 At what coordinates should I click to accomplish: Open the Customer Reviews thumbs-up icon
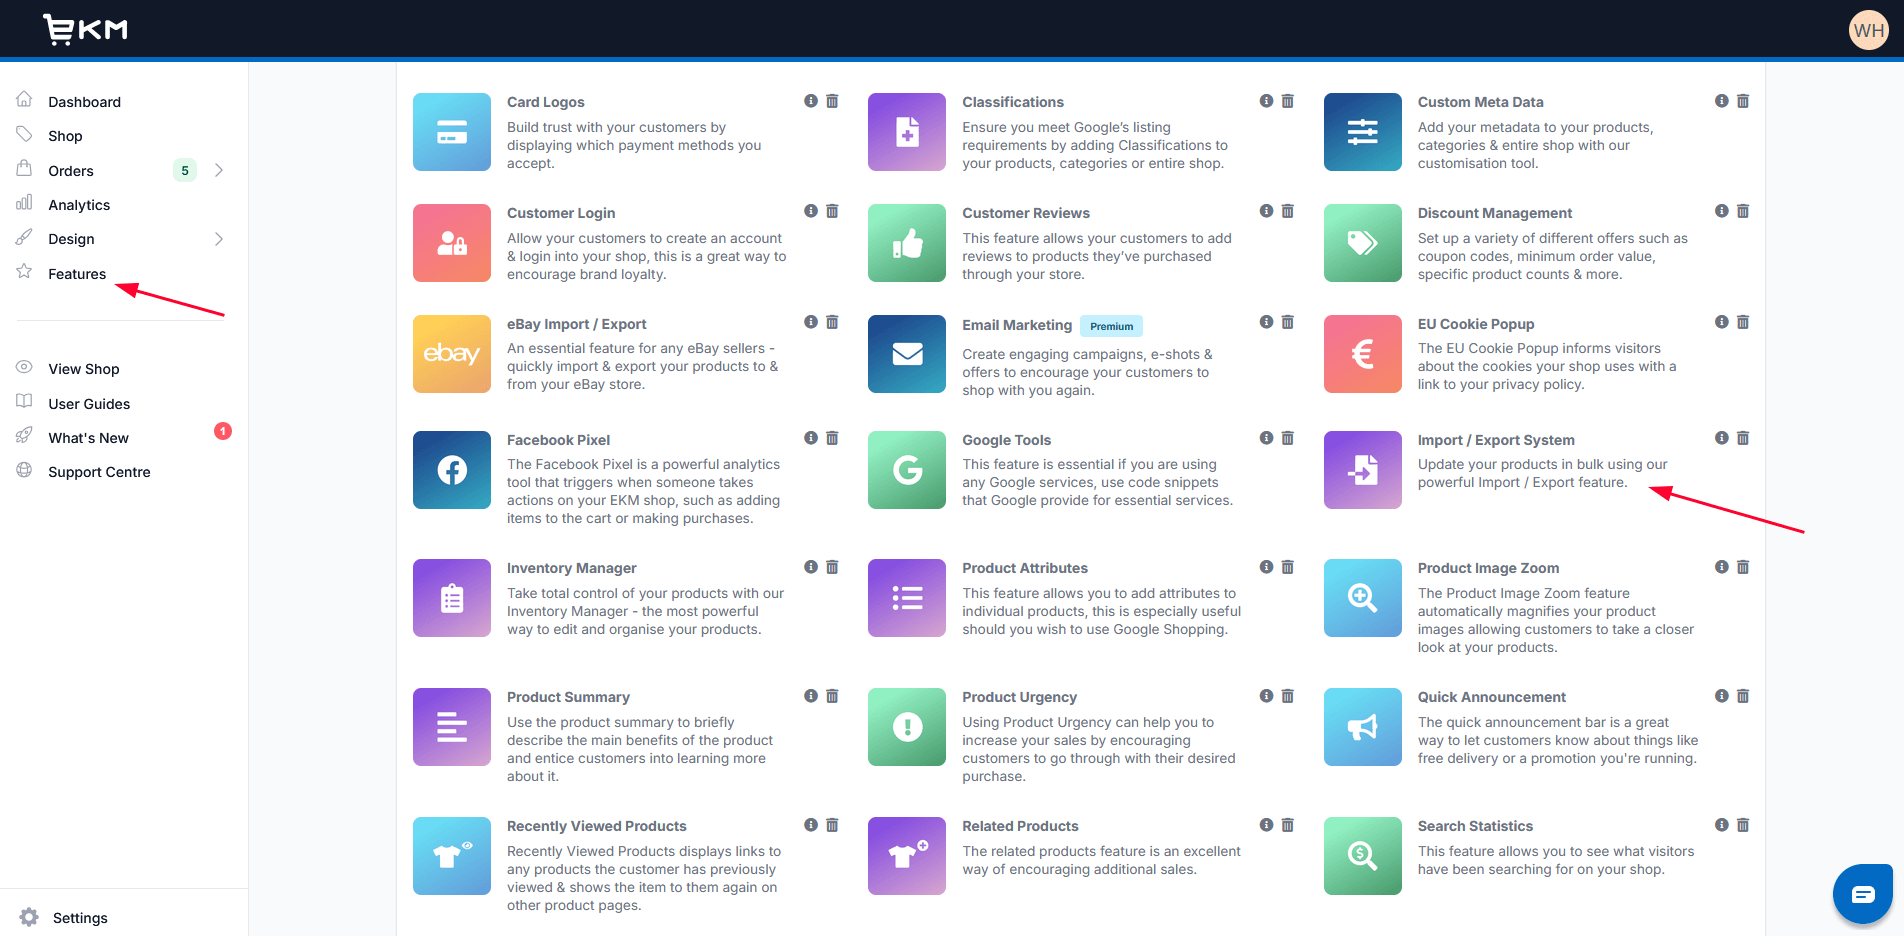(907, 243)
